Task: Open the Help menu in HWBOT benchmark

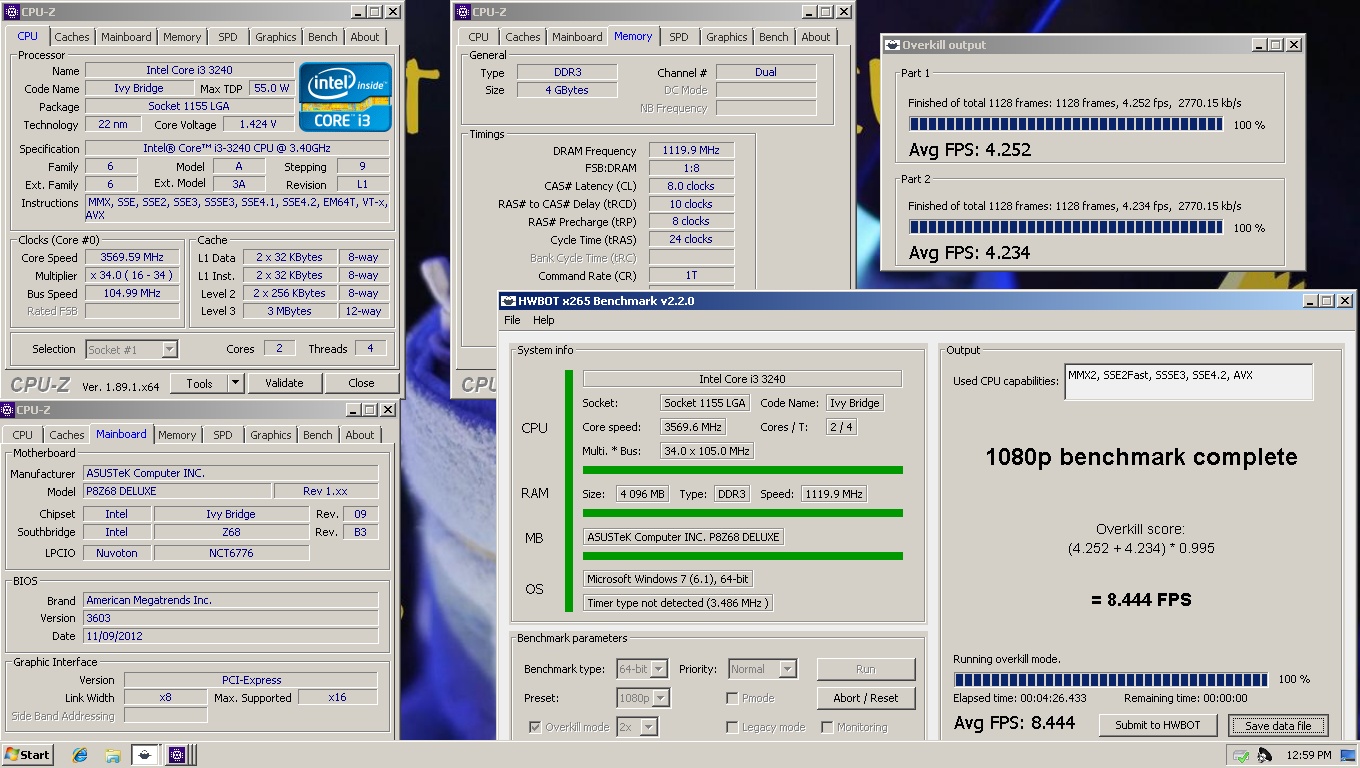Action: coord(543,320)
